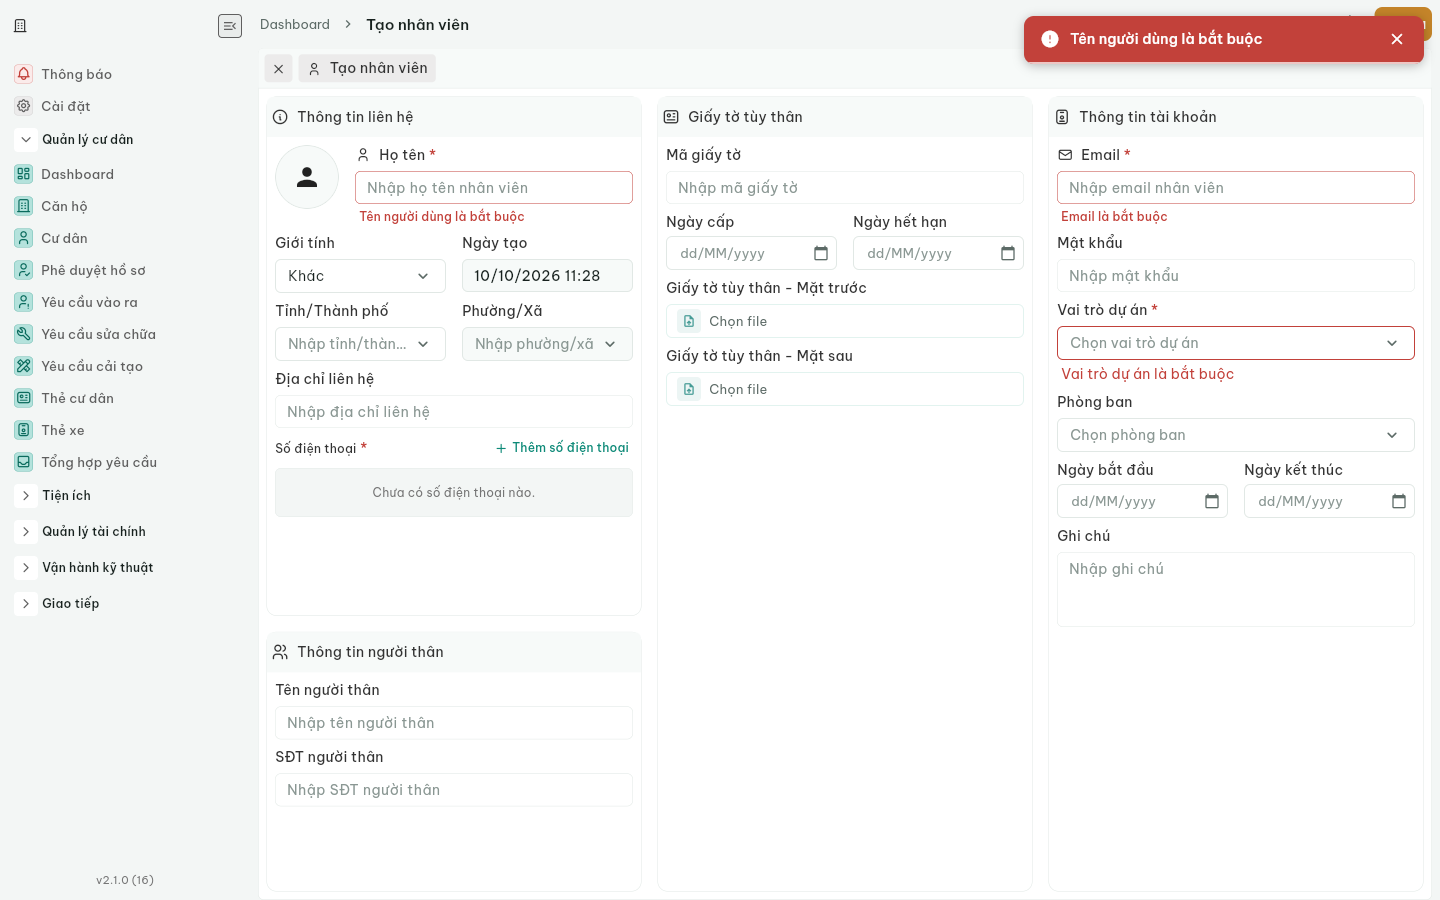The height and width of the screenshot is (900, 1440).
Task: Click SĐT người thân input field
Action: point(454,790)
